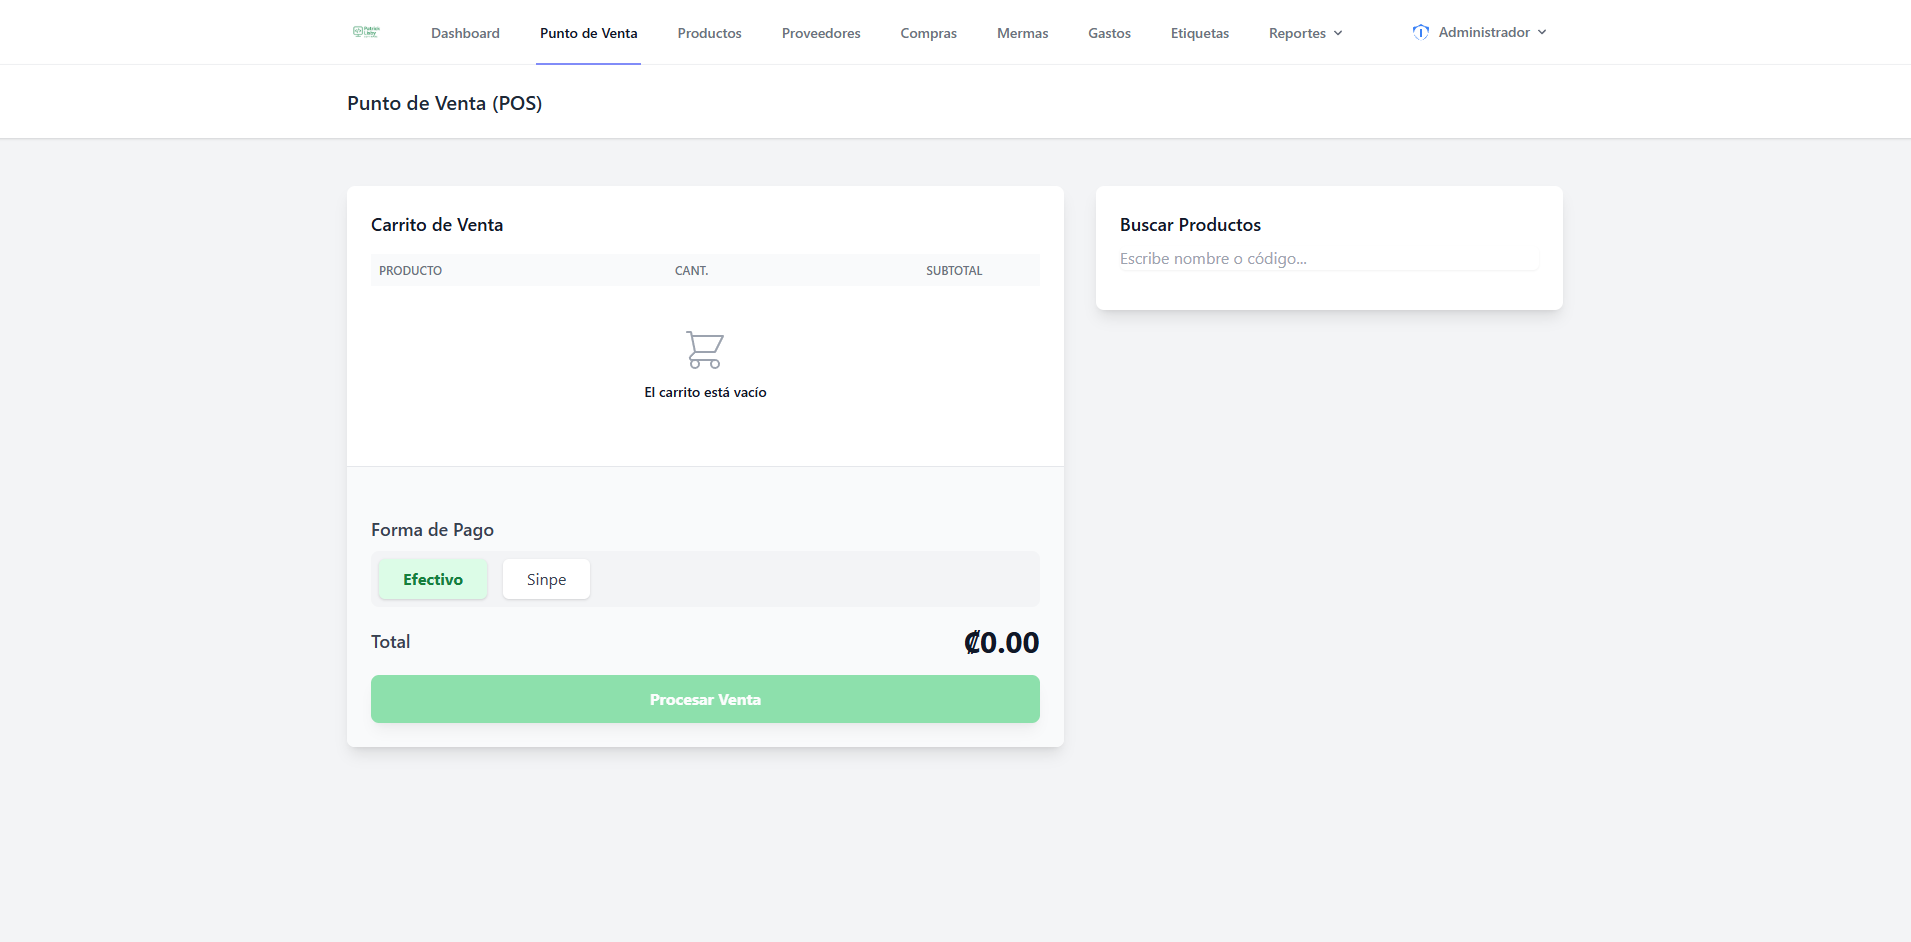This screenshot has height=942, width=1911.
Task: Click the CANT. column header
Action: [x=691, y=271]
